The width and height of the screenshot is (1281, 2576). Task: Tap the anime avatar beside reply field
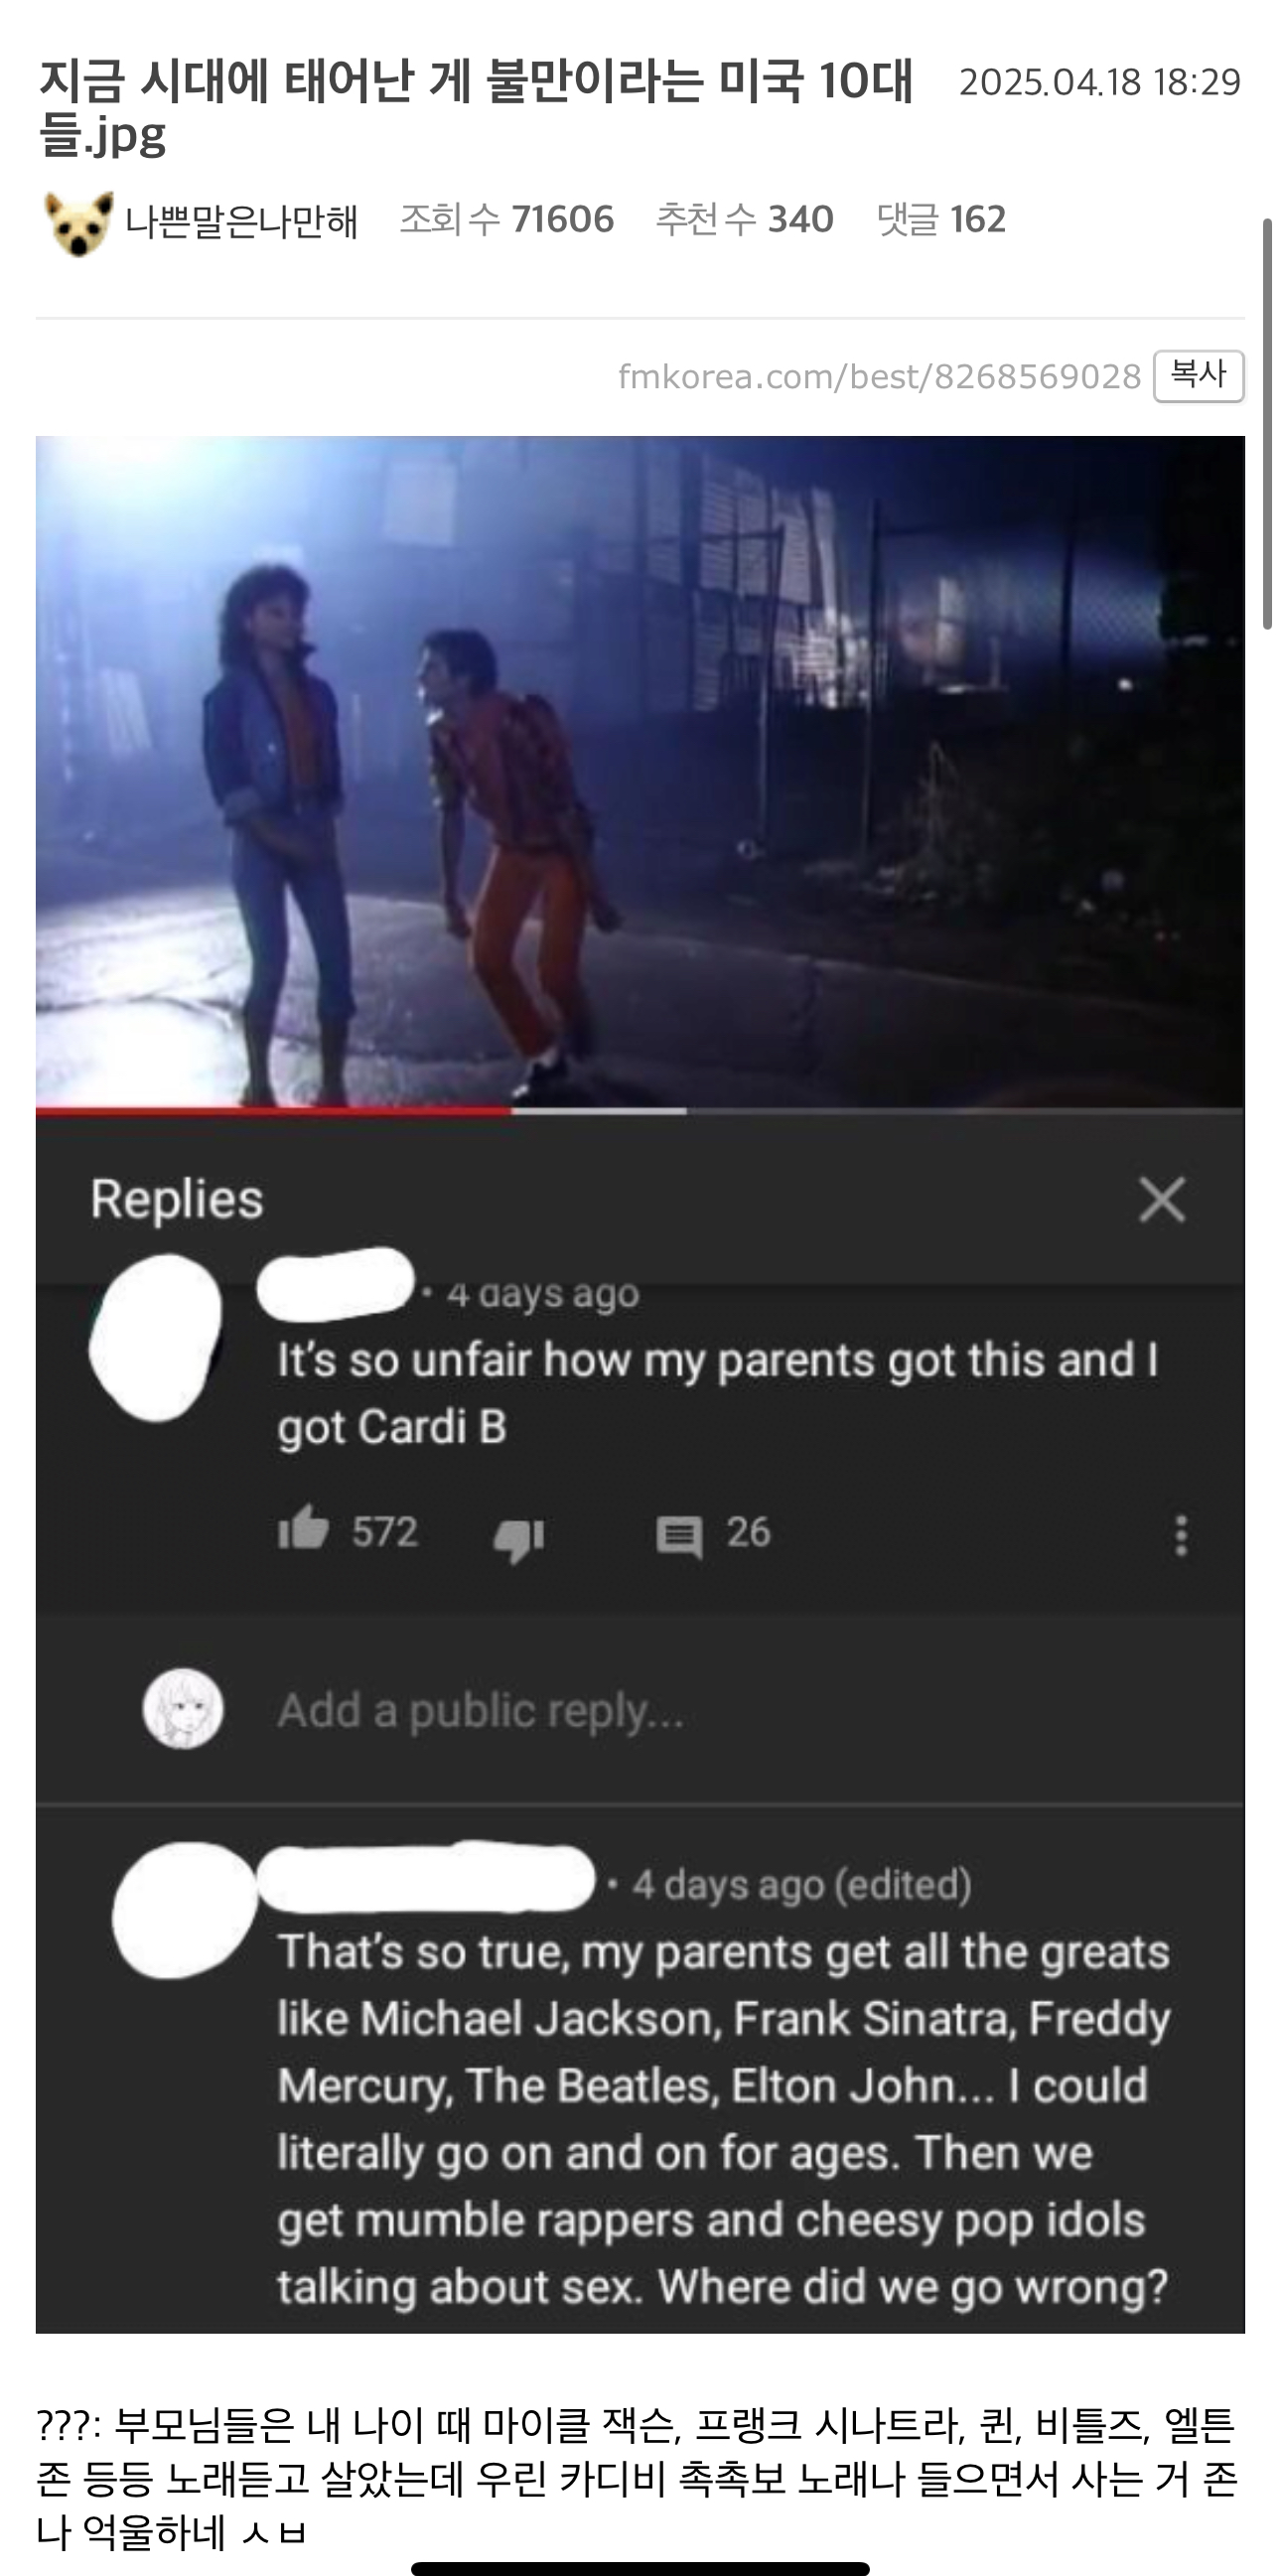[182, 1708]
